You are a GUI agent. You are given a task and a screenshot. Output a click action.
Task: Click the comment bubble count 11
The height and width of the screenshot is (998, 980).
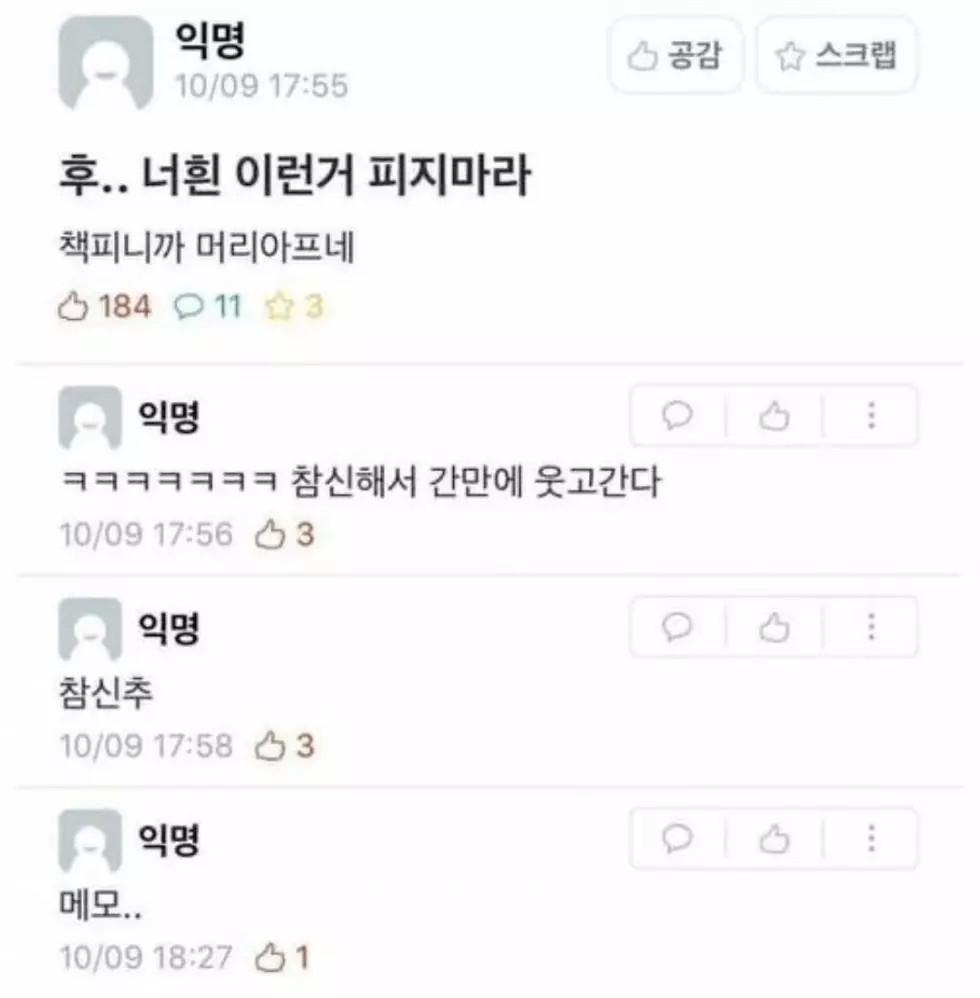[208, 306]
